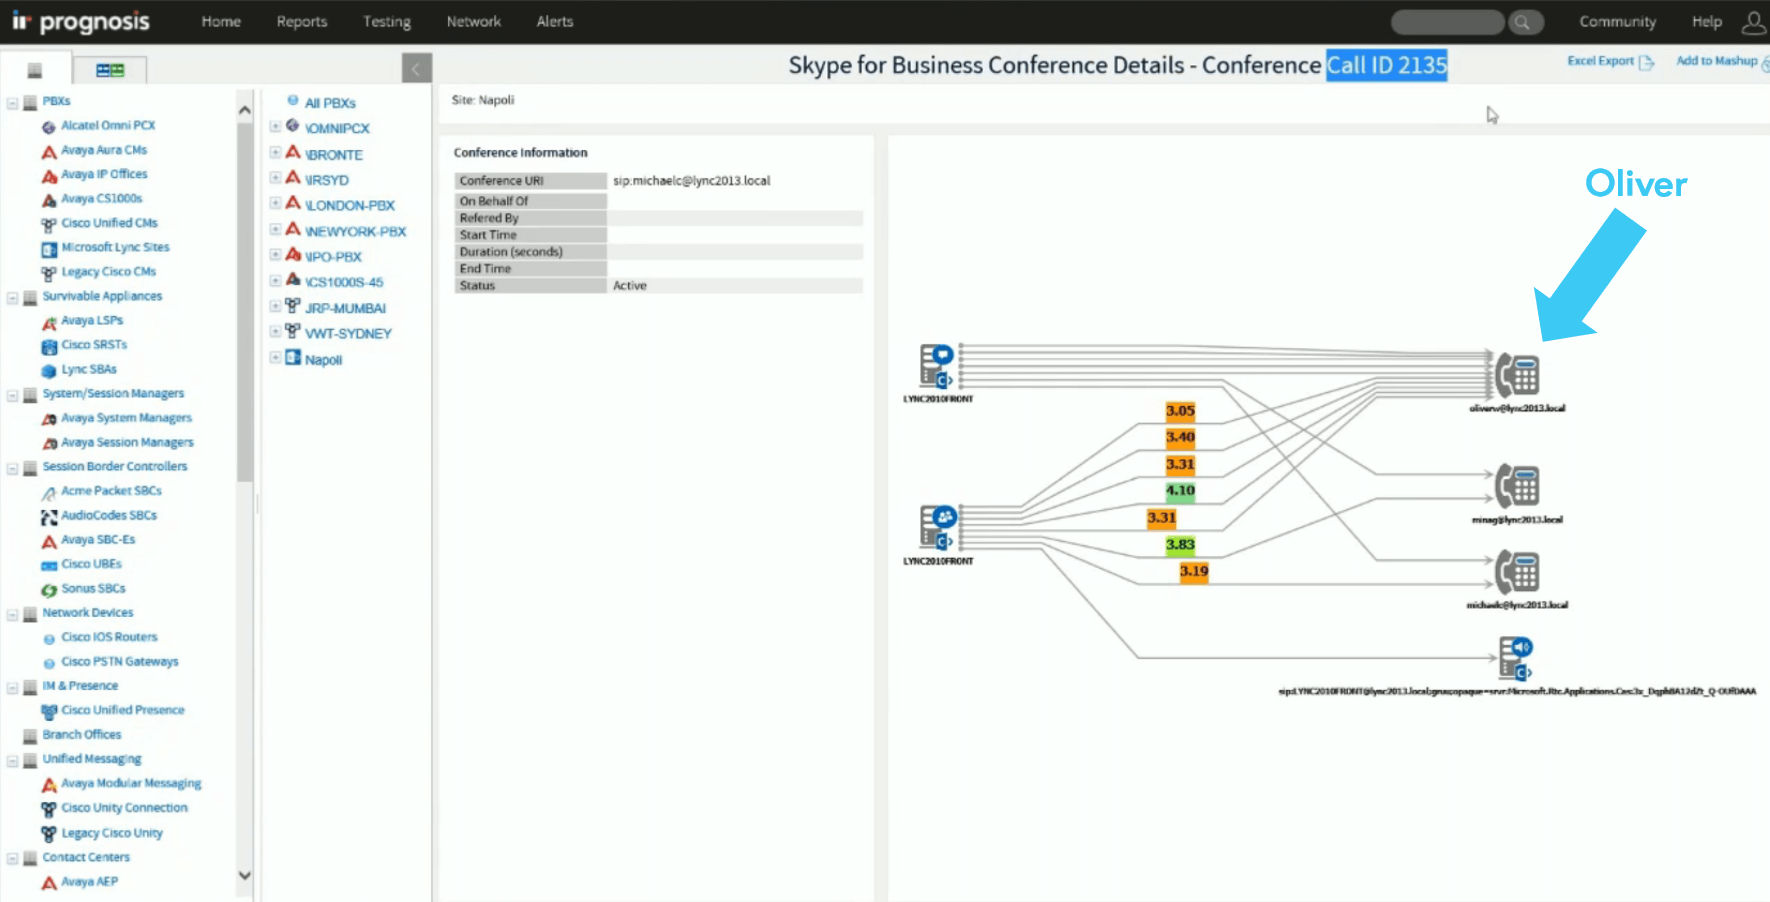Select the minag phone endpoint icon
1770x902 pixels.
point(1517,487)
